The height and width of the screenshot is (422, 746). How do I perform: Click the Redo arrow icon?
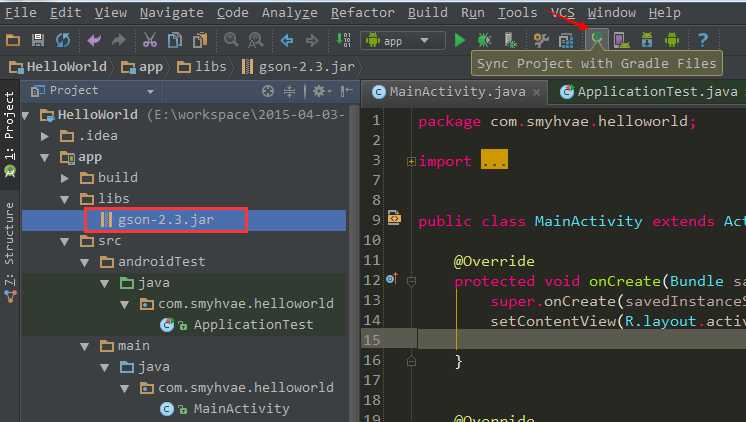click(118, 40)
